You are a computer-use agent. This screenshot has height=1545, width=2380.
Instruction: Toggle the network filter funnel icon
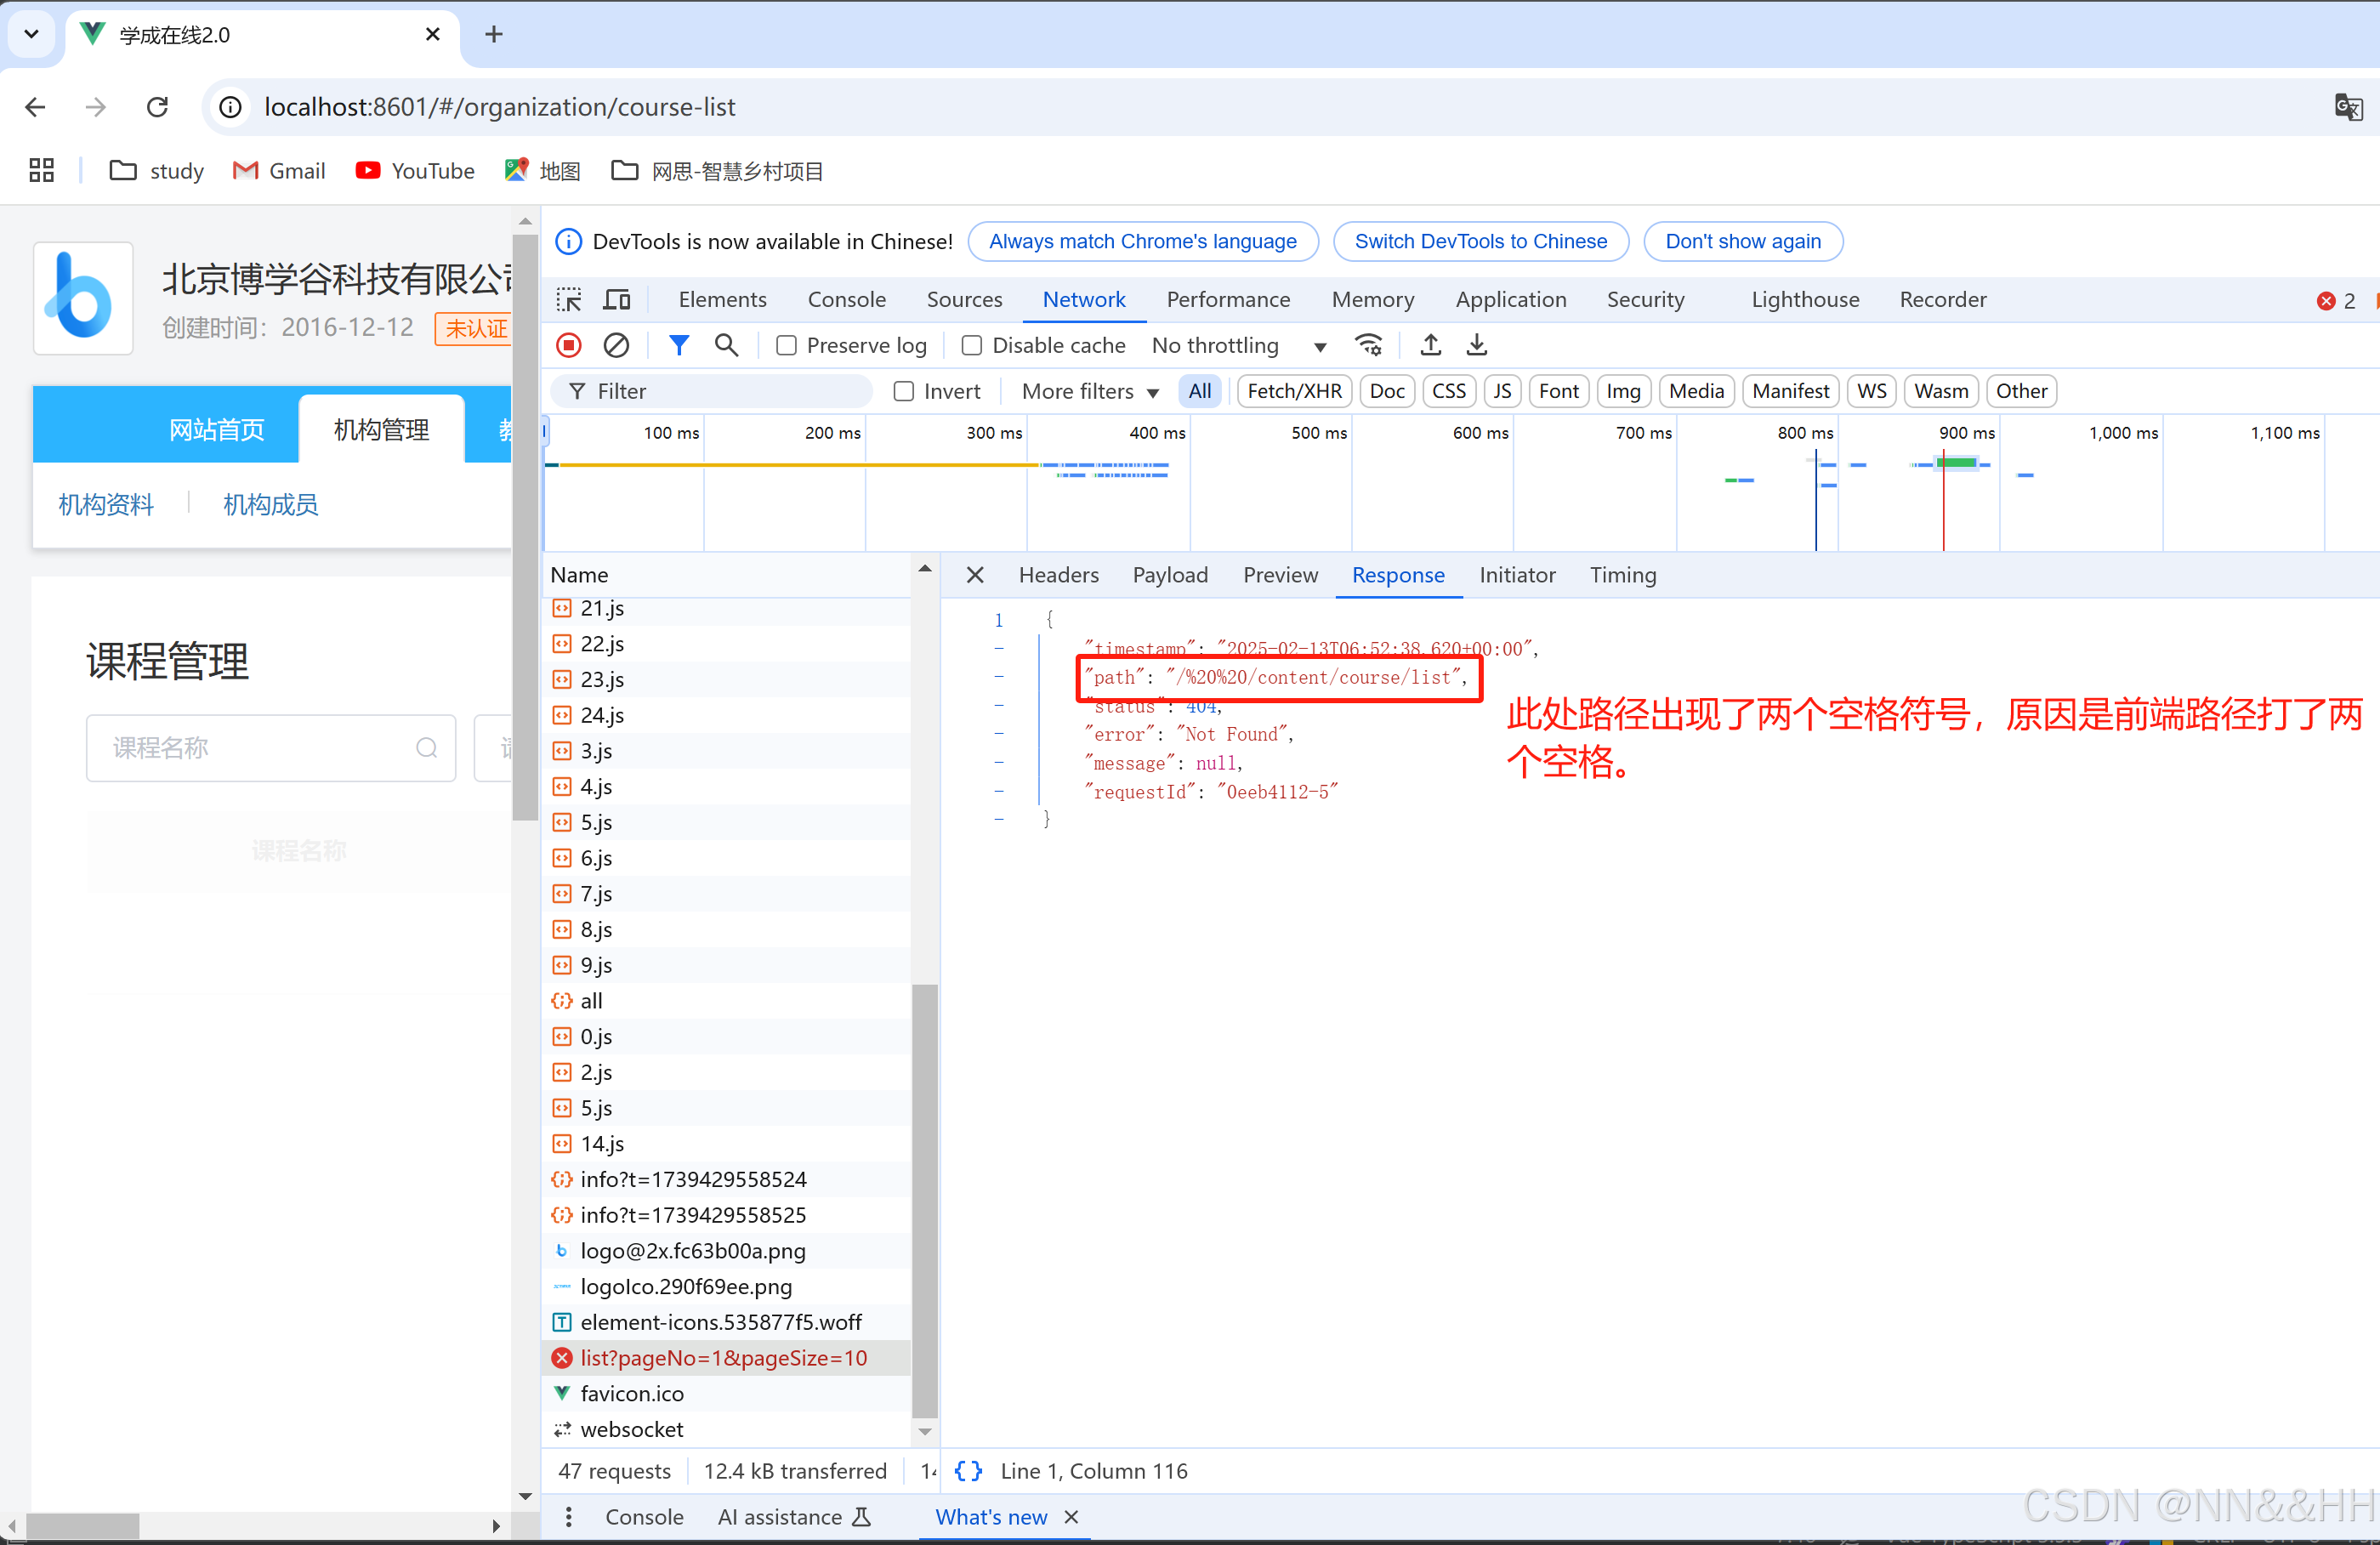(x=679, y=345)
